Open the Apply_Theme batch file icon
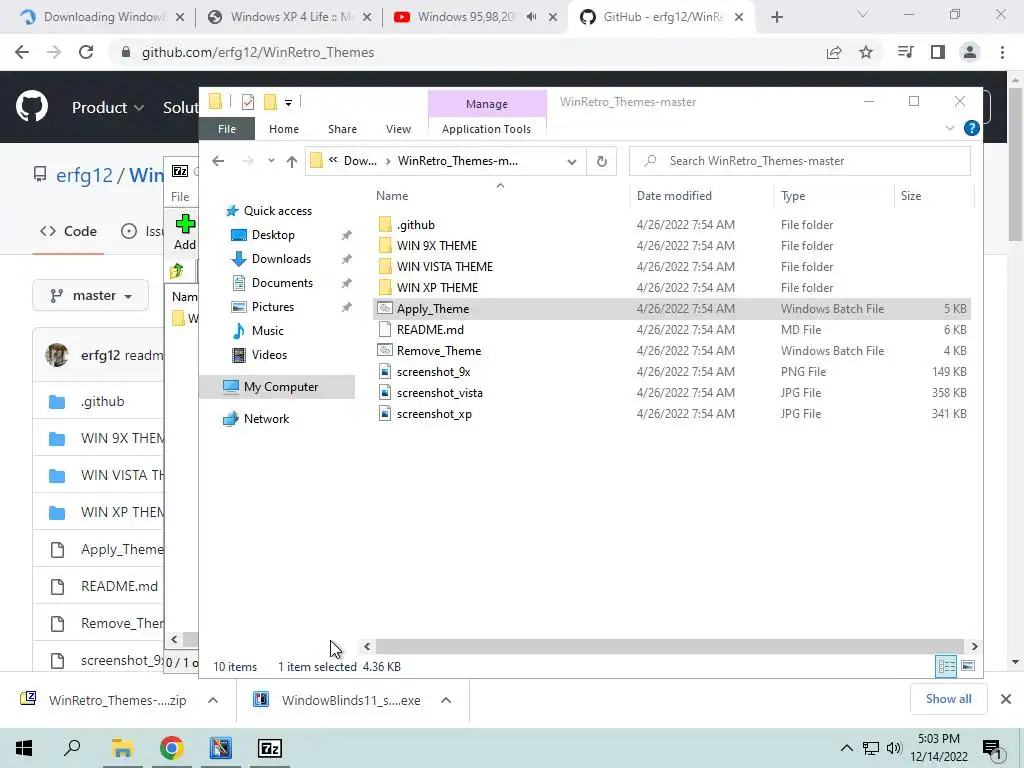Viewport: 1024px width, 768px height. tap(385, 308)
